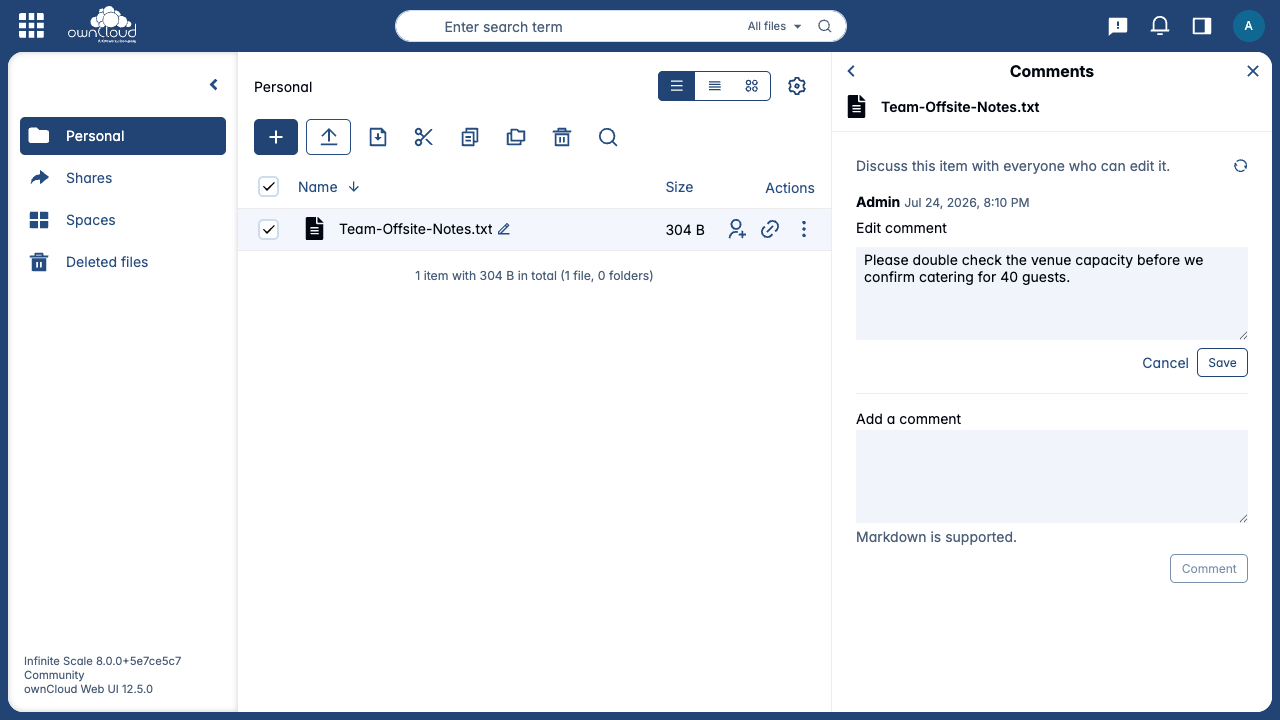Open Spaces in sidebar
Screen dimensions: 1280x720
tap(123, 220)
